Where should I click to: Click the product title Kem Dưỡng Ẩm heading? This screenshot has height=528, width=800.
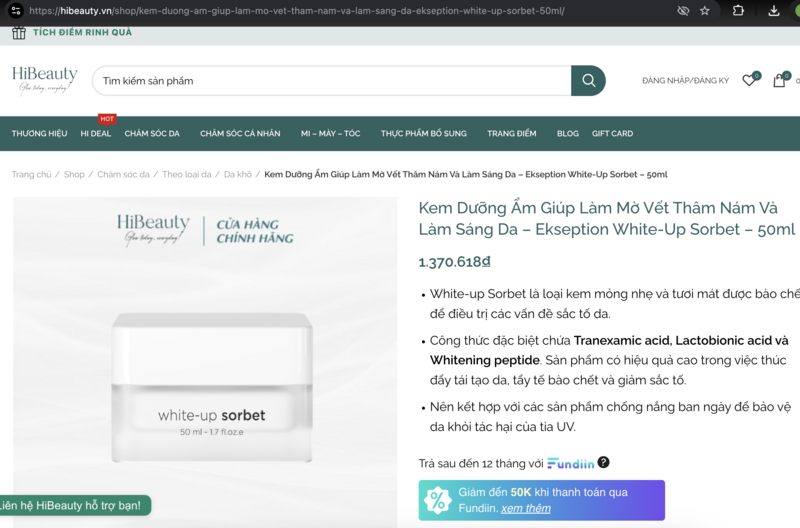pyautogui.click(x=607, y=218)
